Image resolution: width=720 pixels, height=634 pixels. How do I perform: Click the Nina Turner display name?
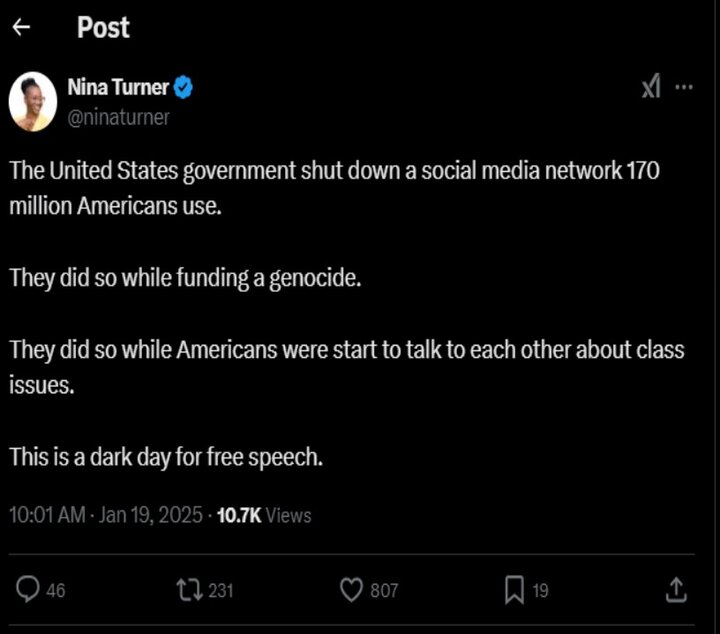tap(118, 88)
